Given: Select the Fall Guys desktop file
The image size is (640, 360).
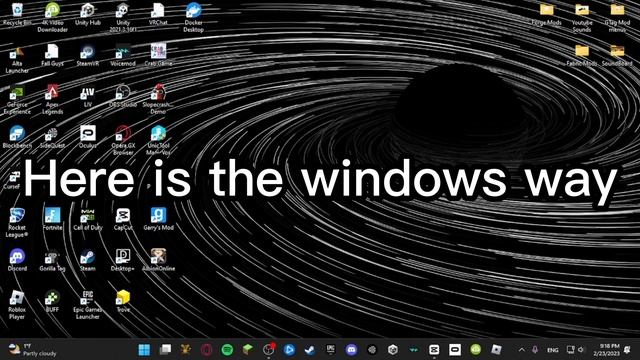Looking at the screenshot, I should point(52,56).
